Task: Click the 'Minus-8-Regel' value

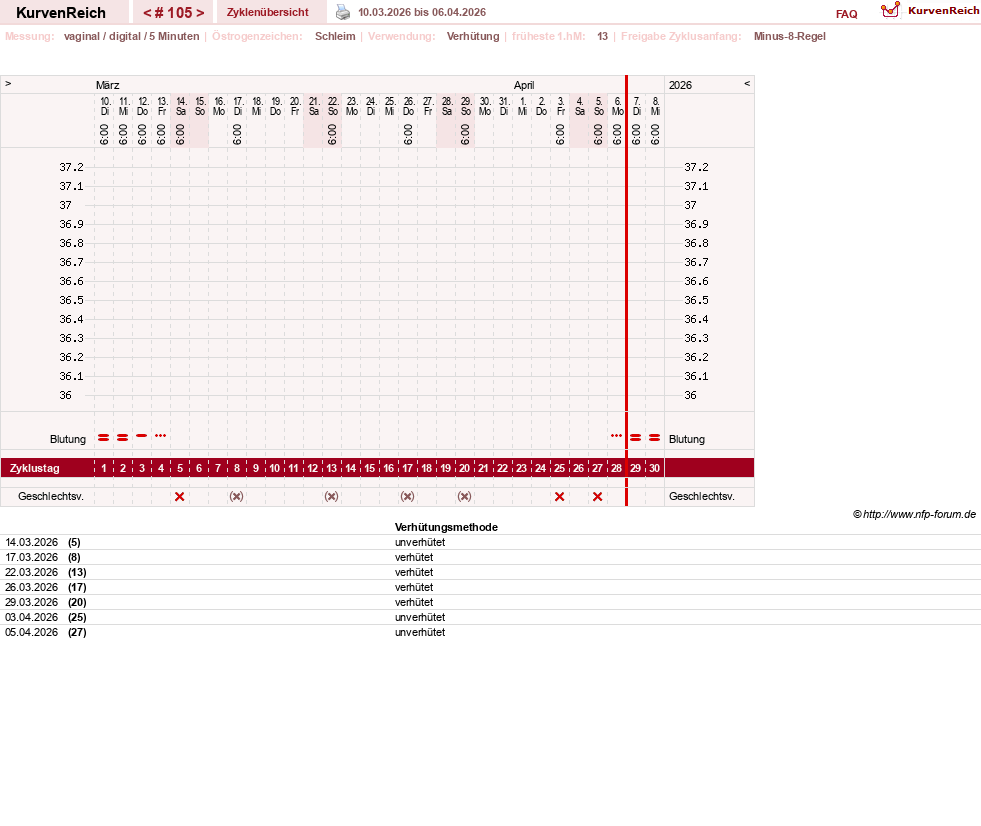Action: pyautogui.click(x=790, y=36)
